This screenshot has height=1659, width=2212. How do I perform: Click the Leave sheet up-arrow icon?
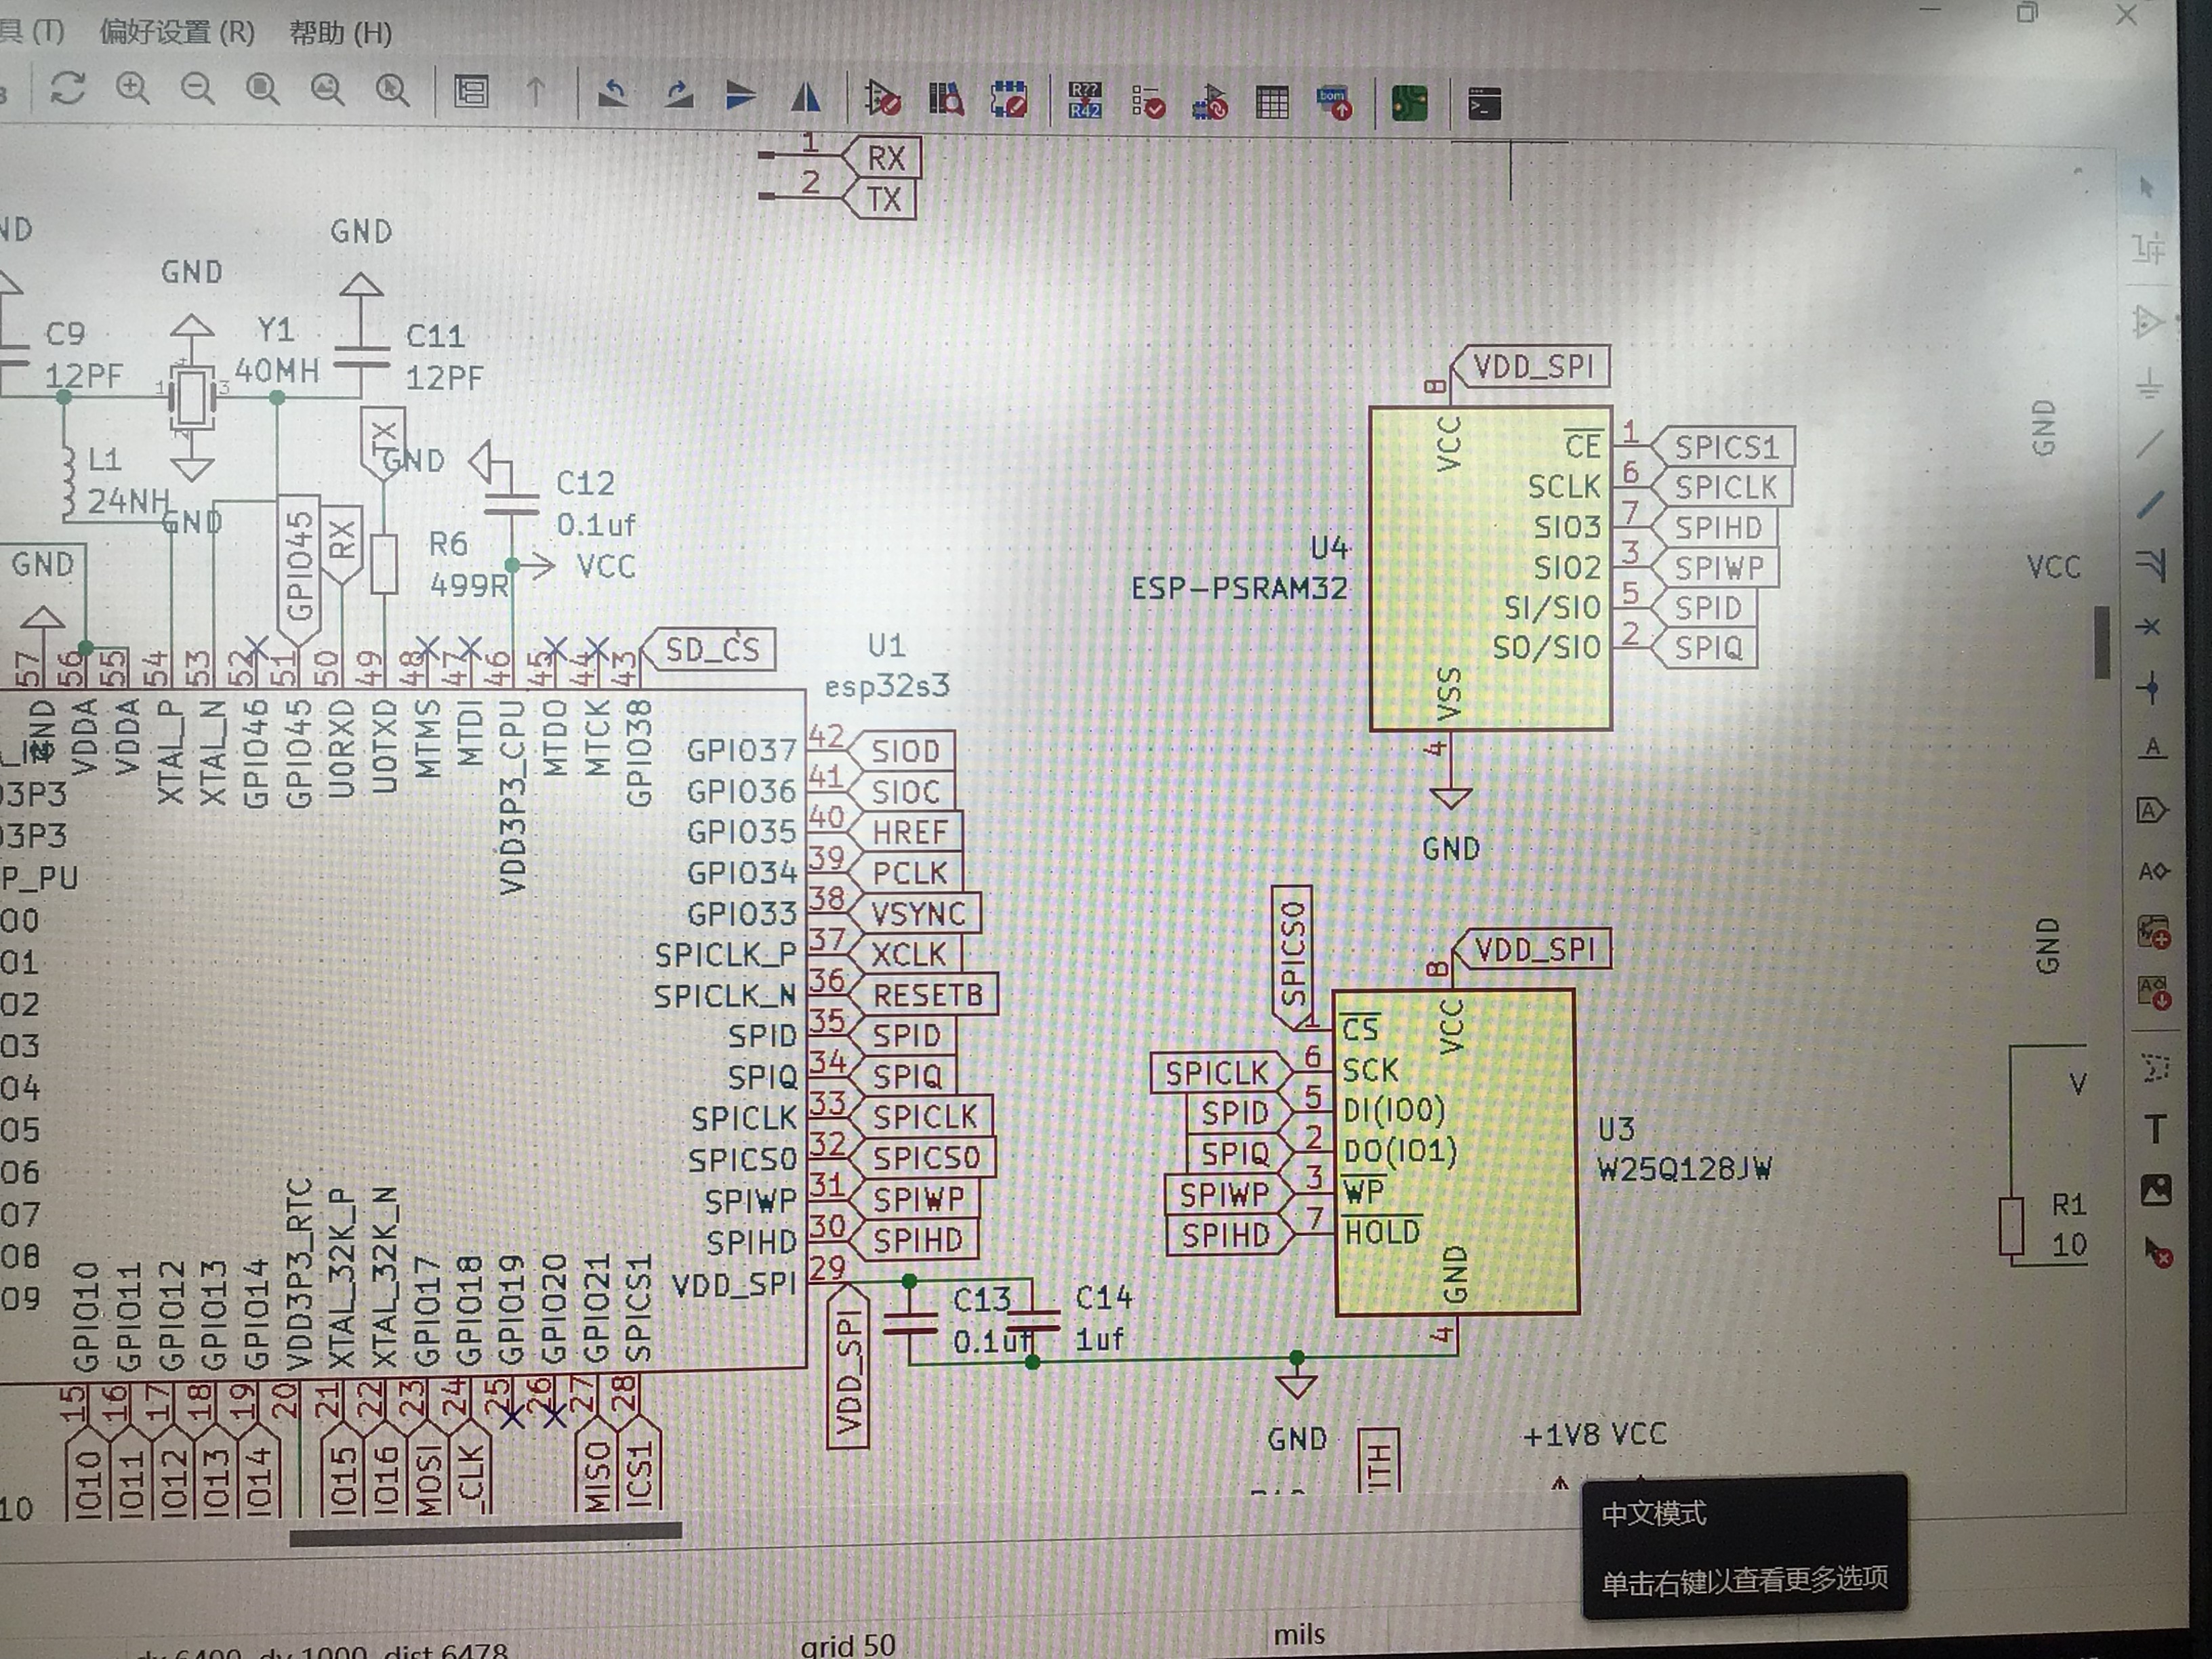point(536,93)
